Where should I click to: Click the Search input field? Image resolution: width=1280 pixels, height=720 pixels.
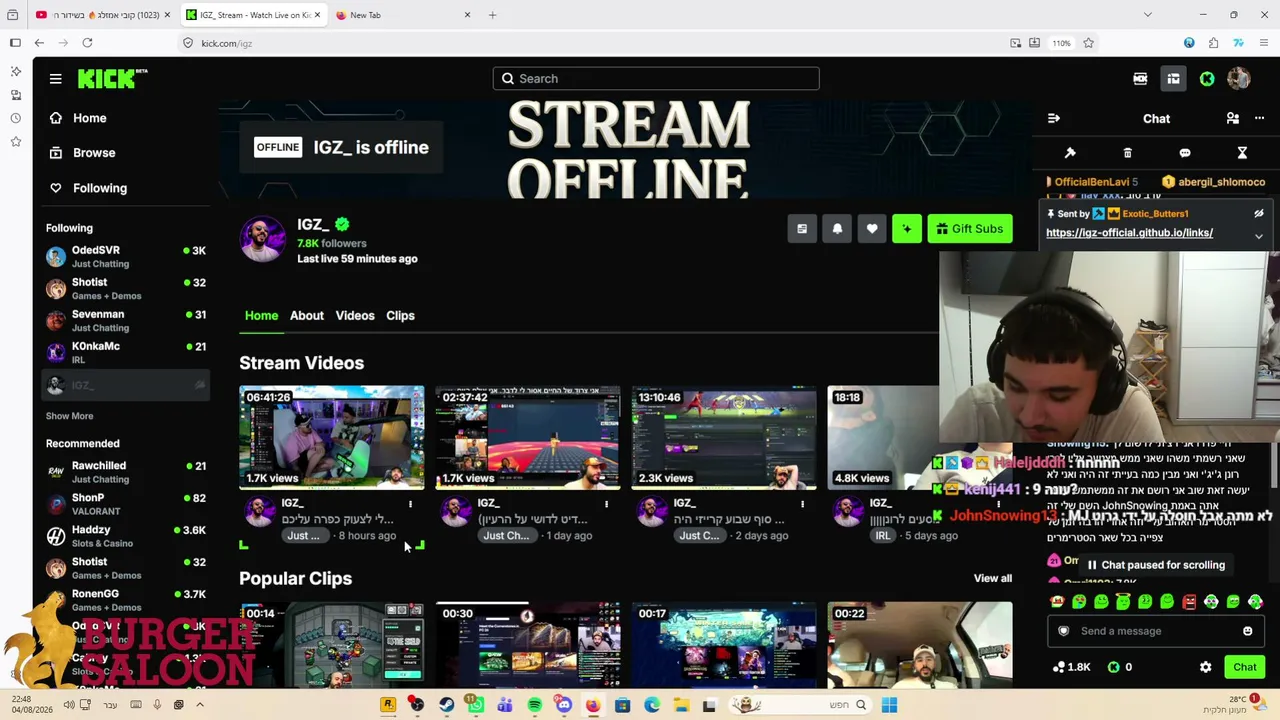click(x=656, y=79)
